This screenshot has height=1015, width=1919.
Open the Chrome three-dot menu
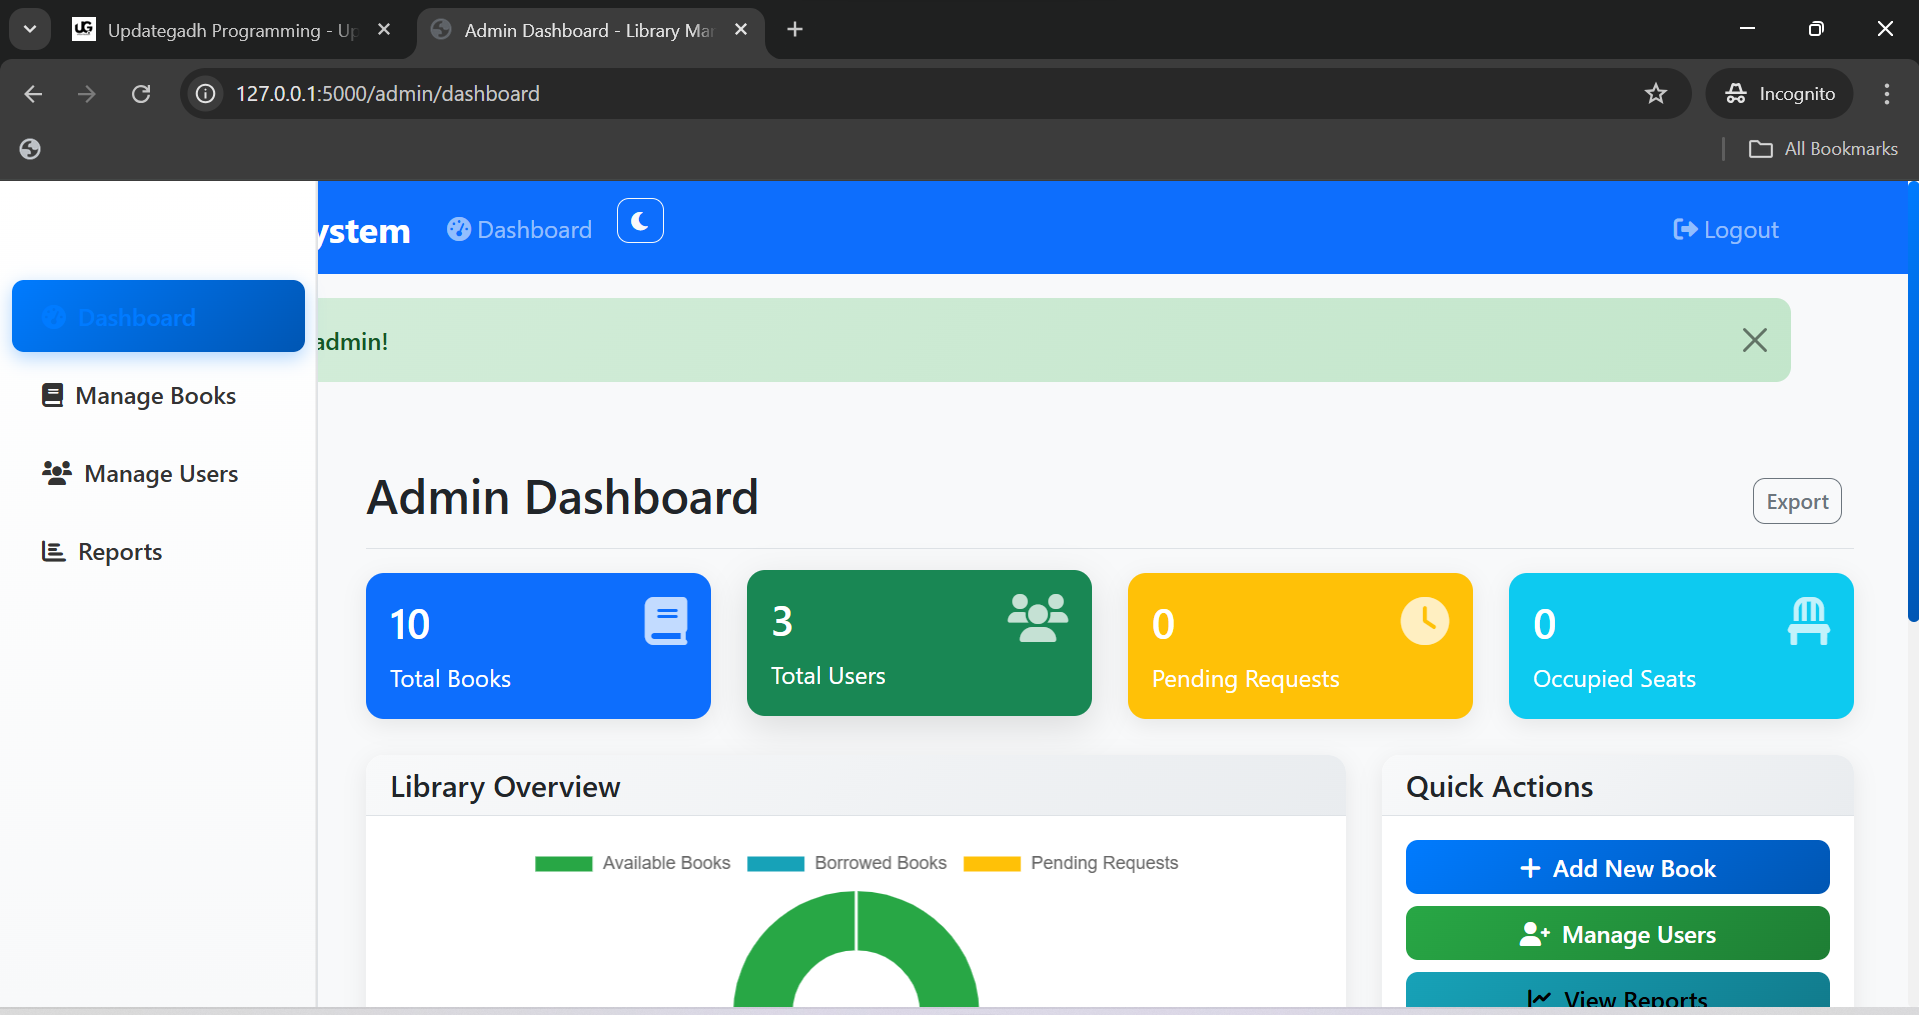1887,94
